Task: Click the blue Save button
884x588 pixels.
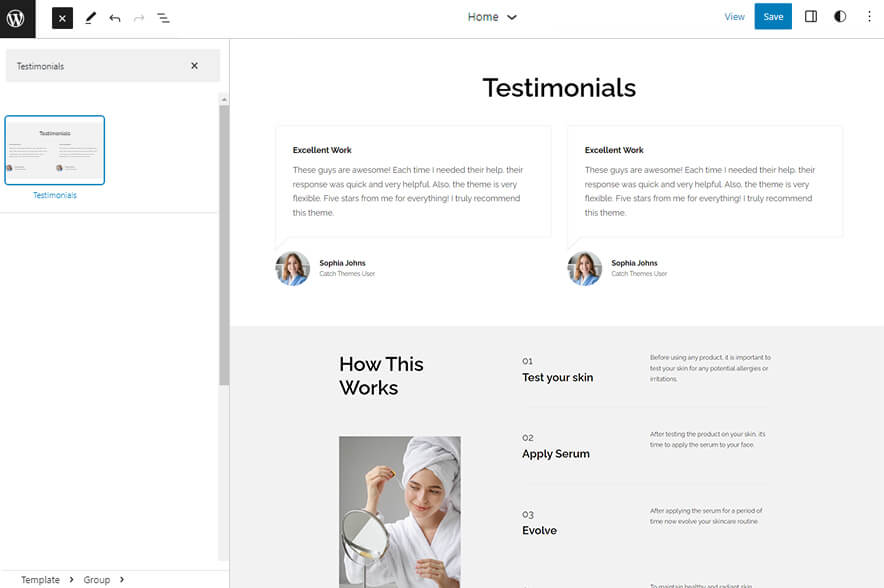Action: click(x=773, y=16)
